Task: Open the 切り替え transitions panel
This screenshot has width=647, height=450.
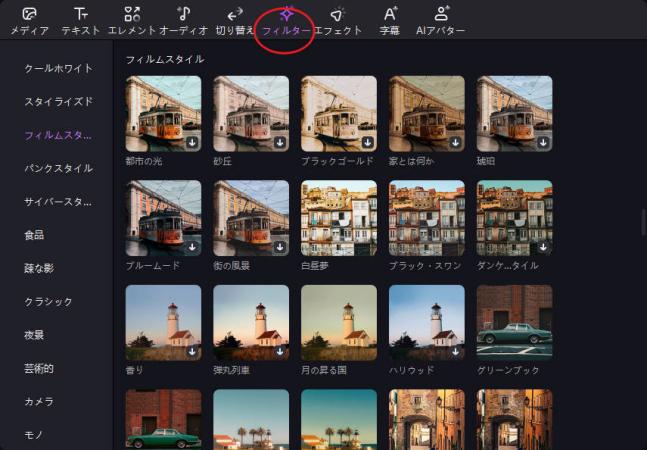Action: click(x=235, y=21)
